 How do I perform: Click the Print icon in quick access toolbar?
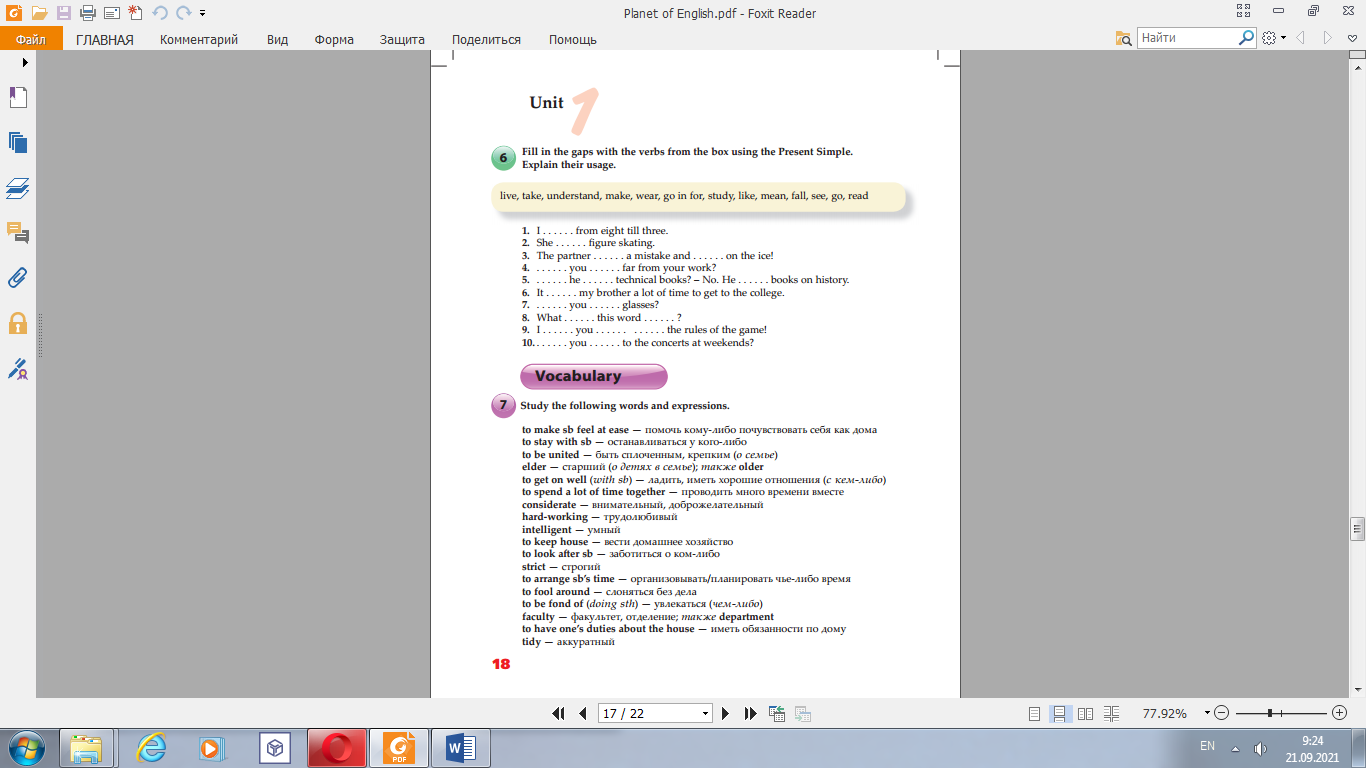click(87, 13)
